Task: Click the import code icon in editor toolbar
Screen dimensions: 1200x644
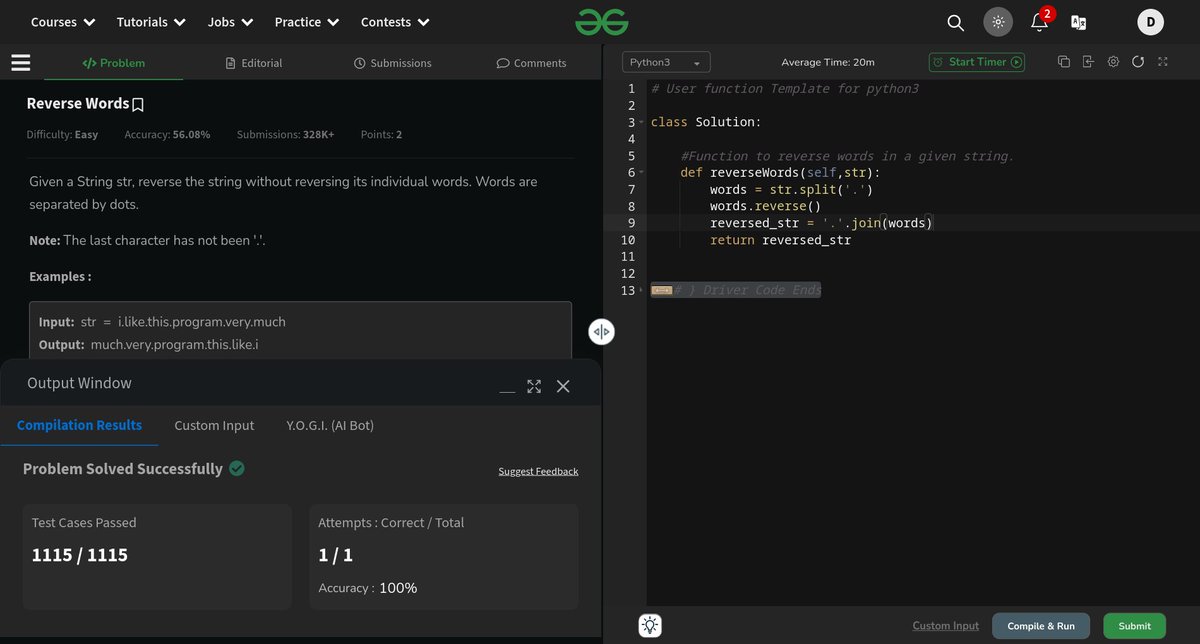Action: (1089, 62)
